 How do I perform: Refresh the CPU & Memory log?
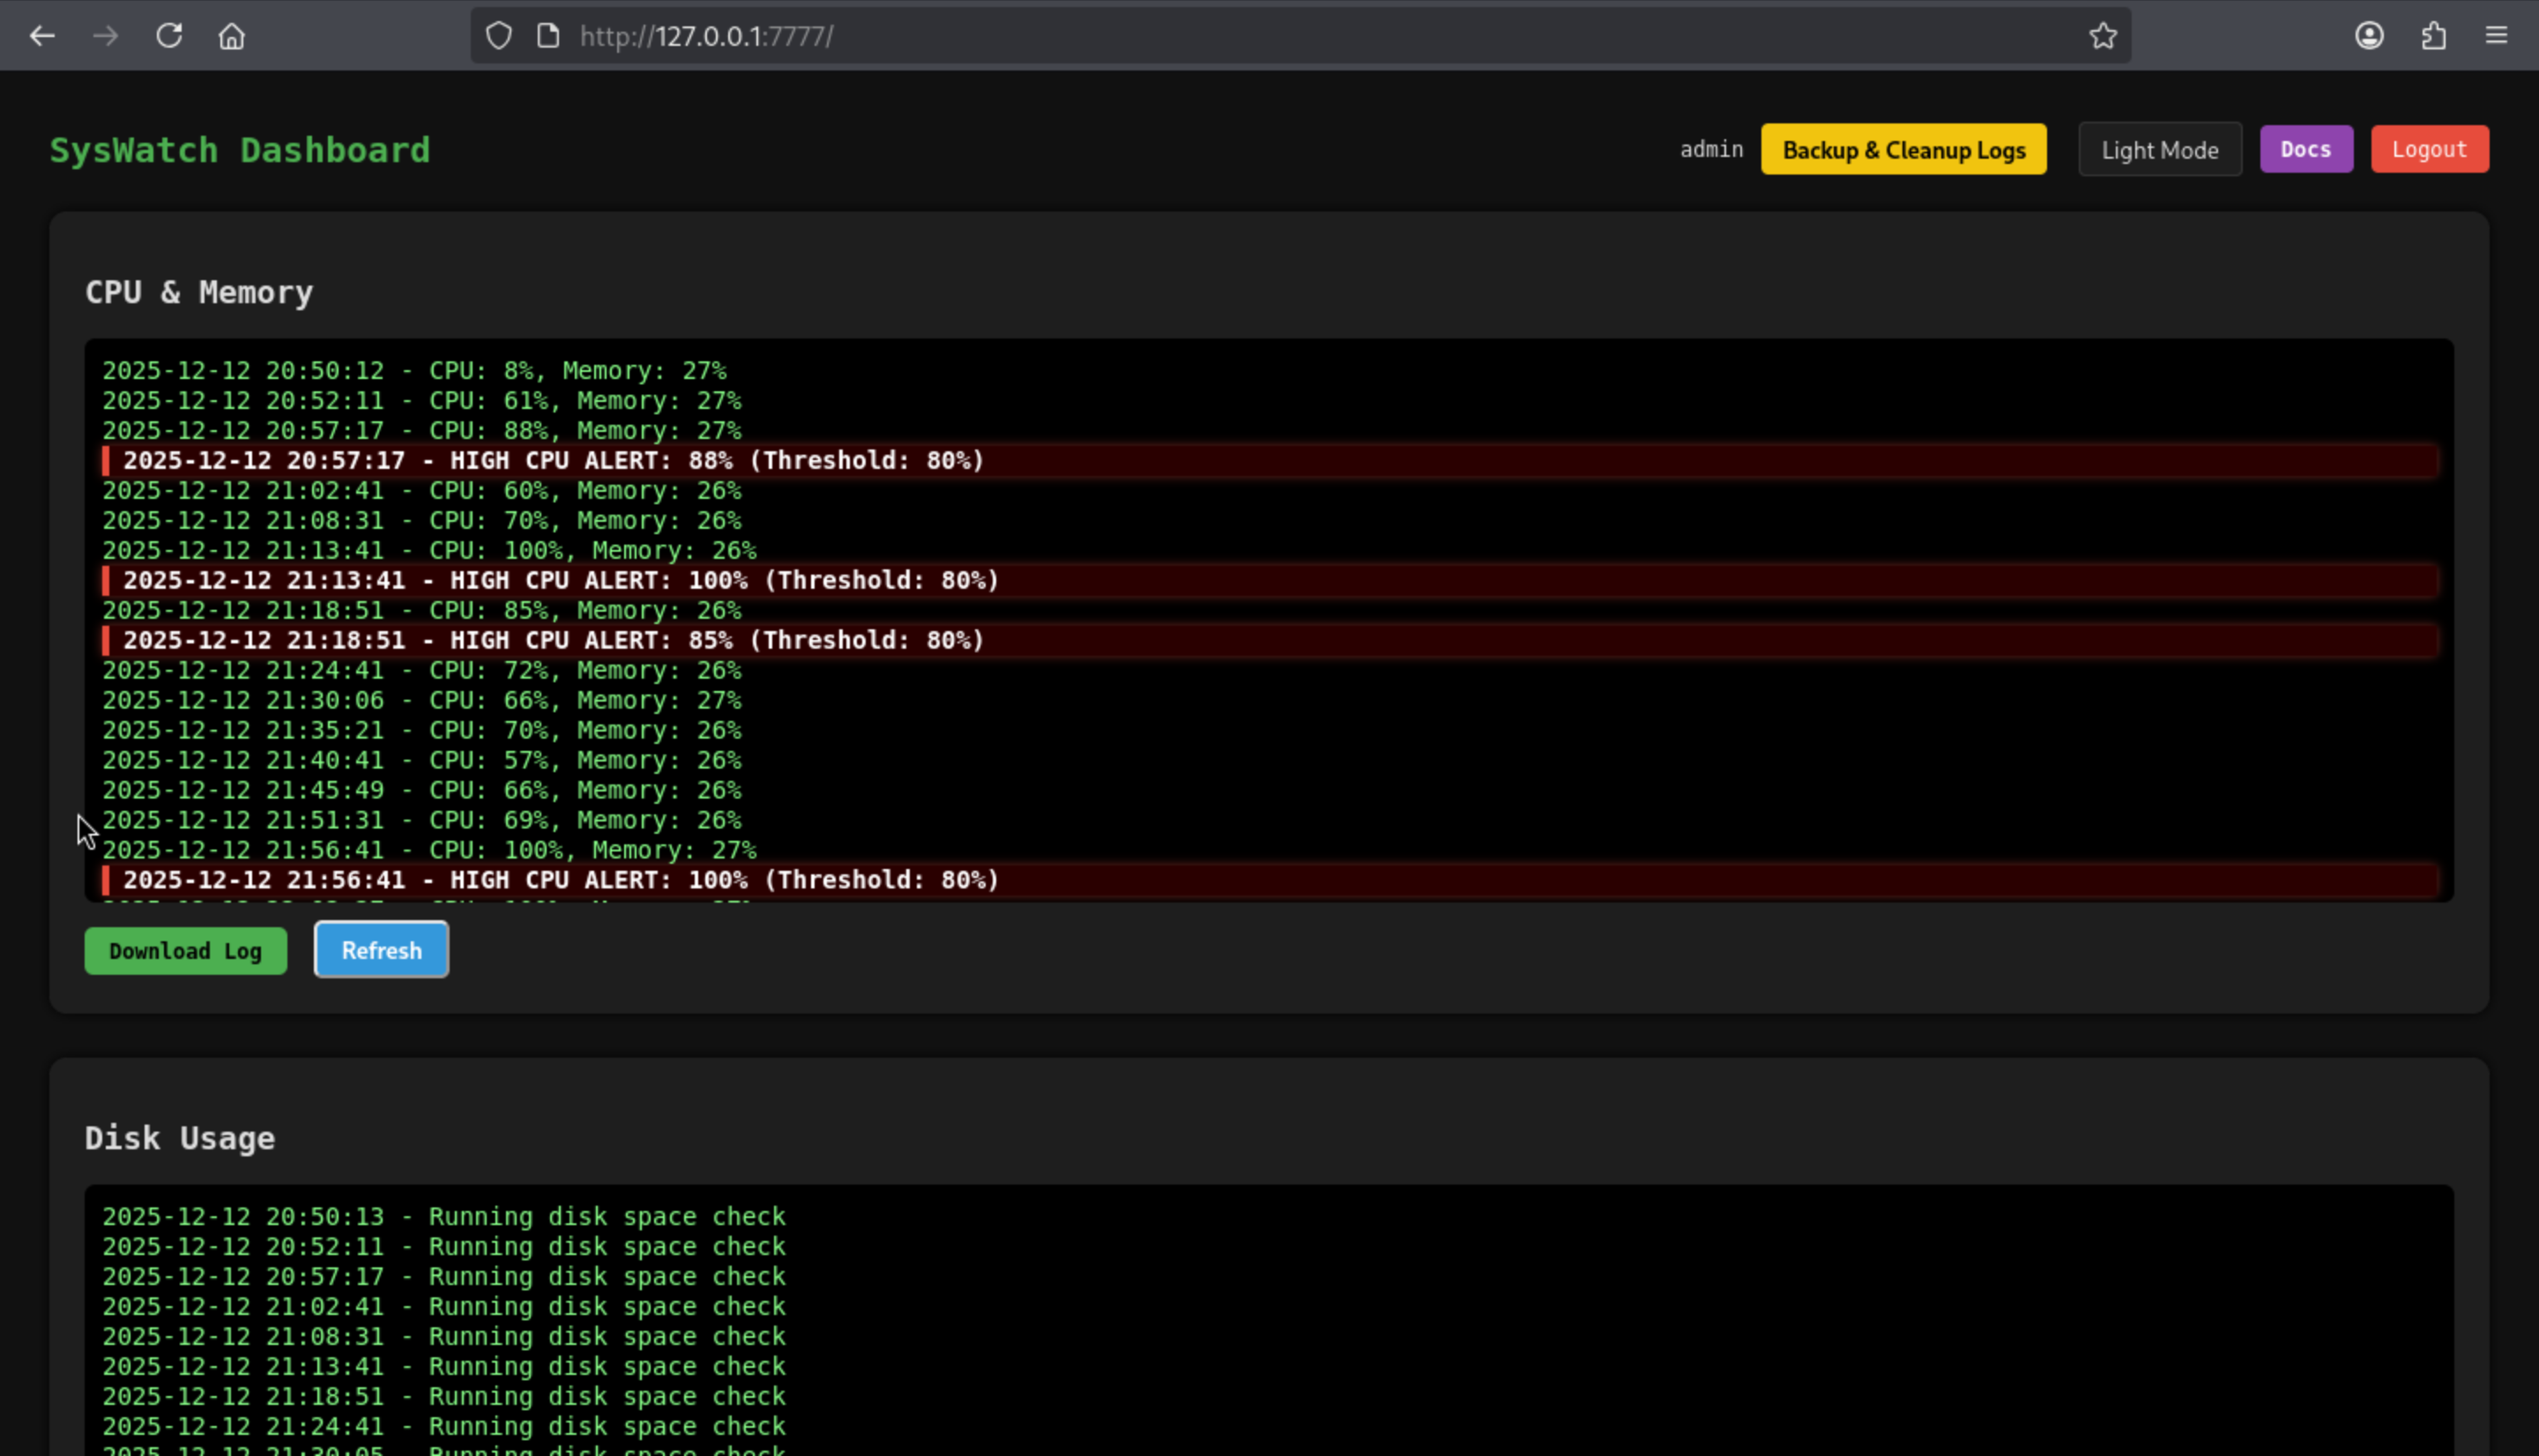[x=381, y=951]
